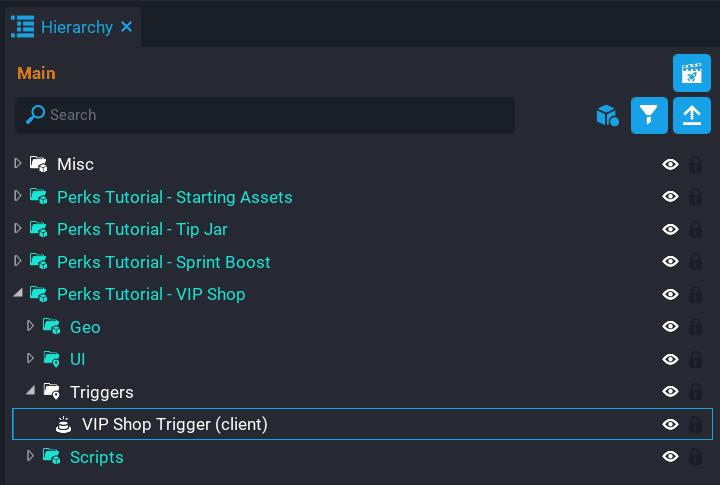Viewport: 720px width, 485px height.
Task: Click the filter funnel icon button
Action: 649,115
